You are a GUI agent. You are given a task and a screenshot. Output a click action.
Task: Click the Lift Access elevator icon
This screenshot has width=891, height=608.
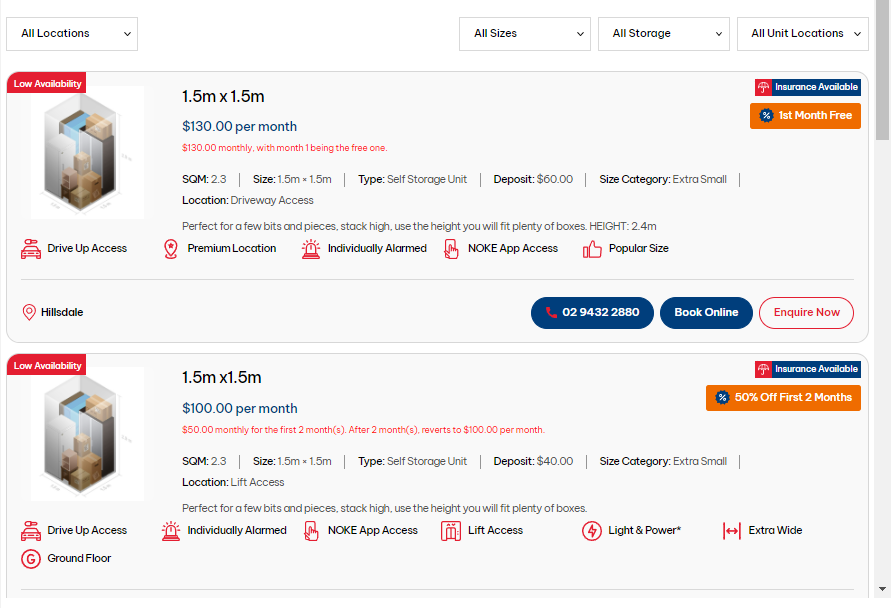(451, 531)
